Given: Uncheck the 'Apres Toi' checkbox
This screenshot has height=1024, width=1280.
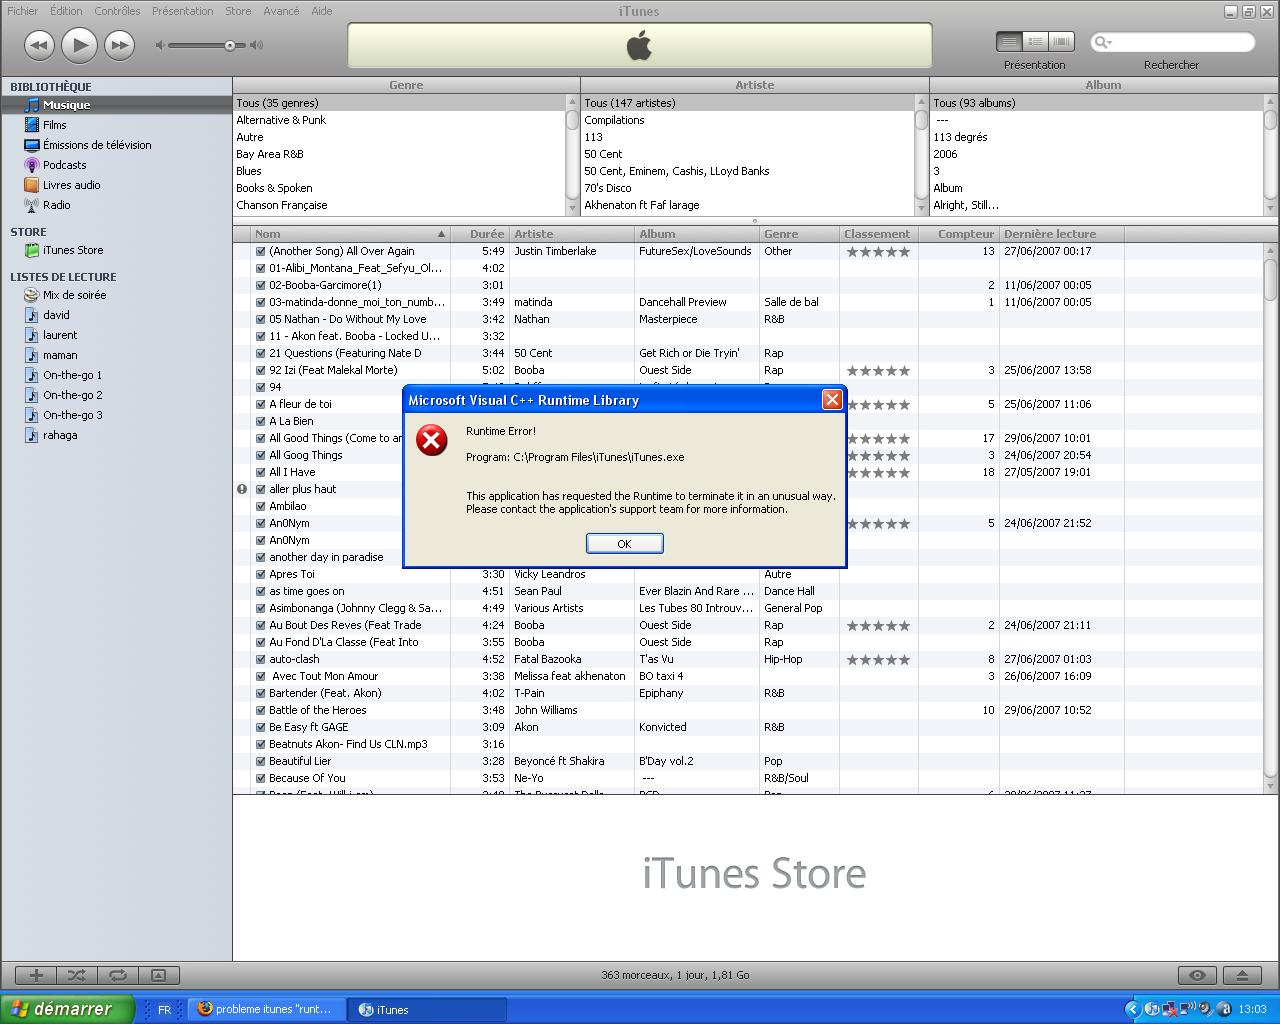Looking at the screenshot, I should 260,574.
